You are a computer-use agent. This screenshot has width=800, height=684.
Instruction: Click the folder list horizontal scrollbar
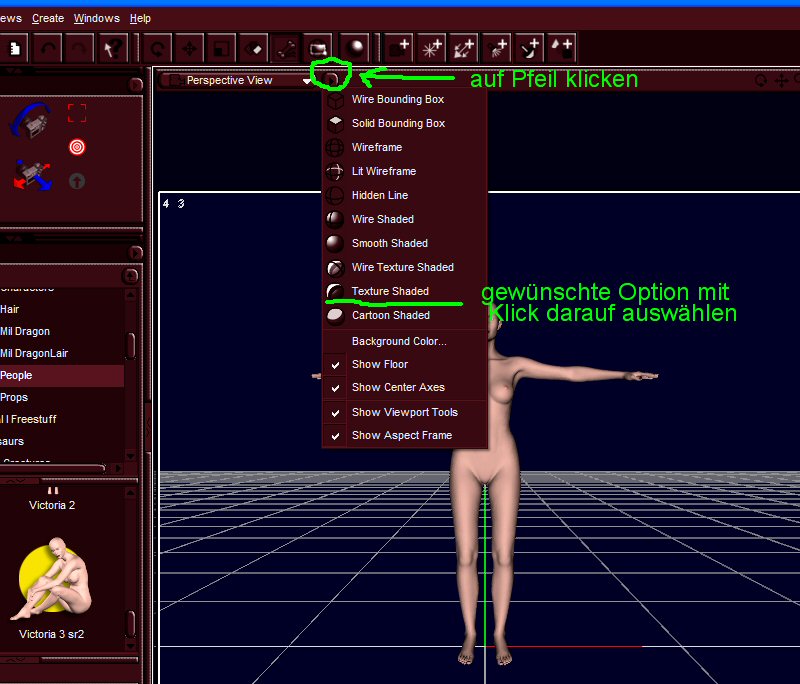tap(52, 468)
